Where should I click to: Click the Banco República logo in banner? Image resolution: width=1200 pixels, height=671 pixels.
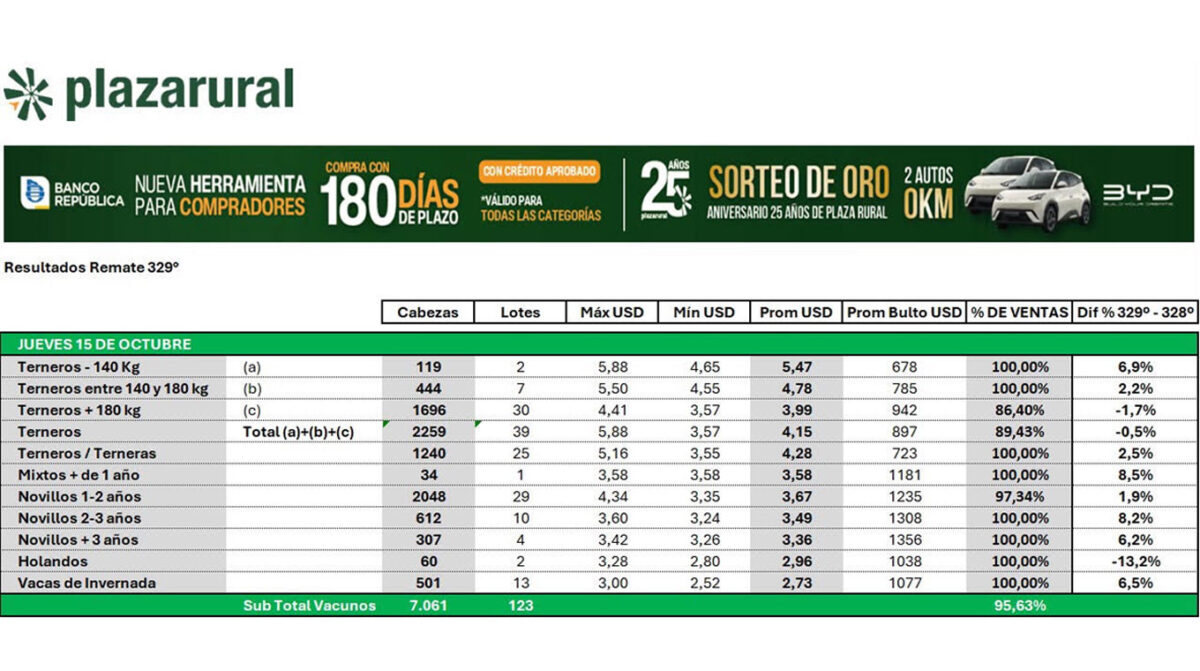click(73, 194)
